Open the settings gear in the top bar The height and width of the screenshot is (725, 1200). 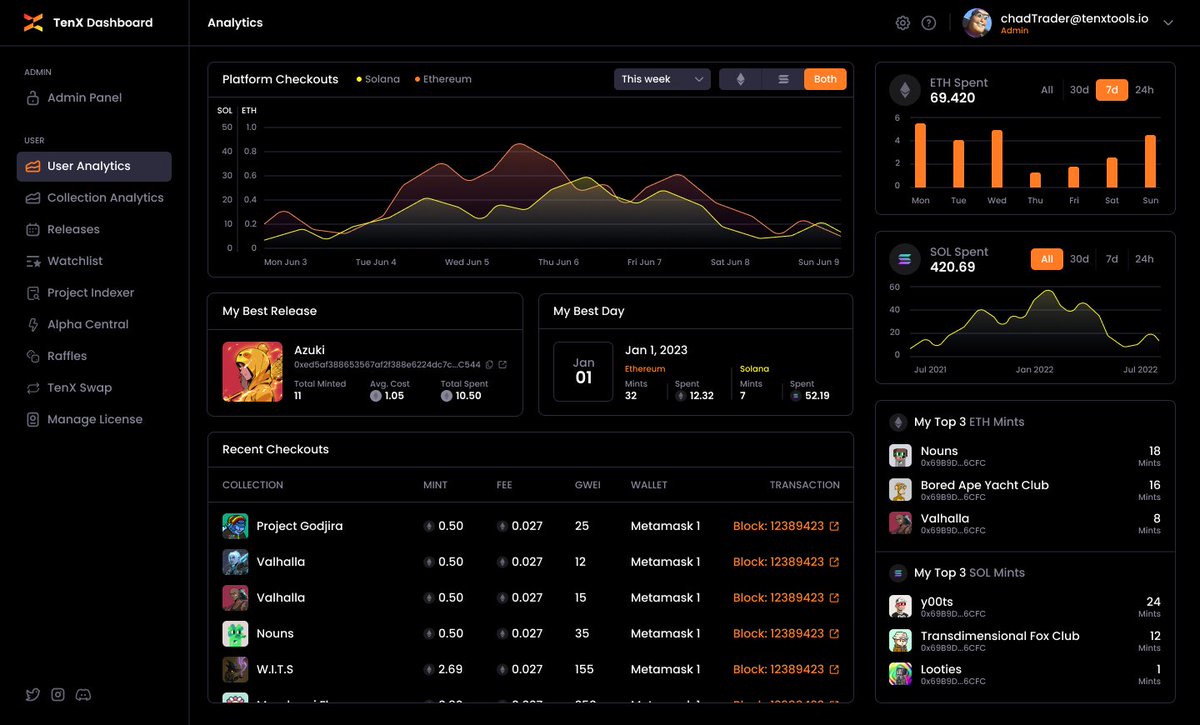[903, 22]
